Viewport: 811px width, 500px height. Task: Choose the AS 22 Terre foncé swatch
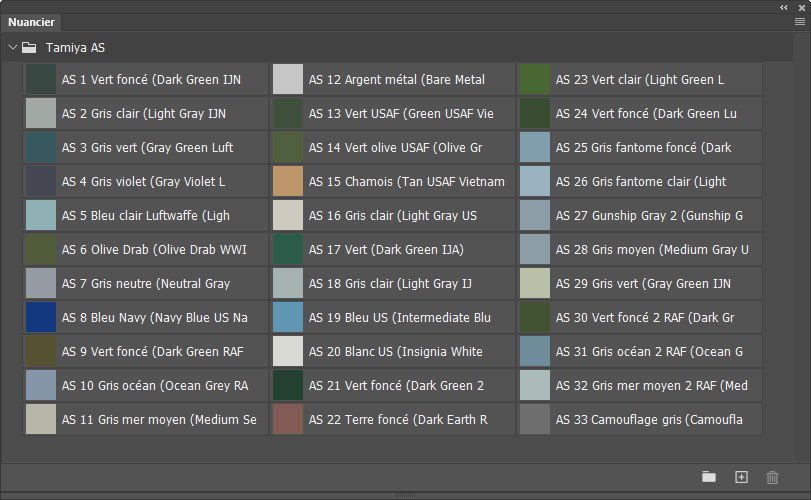[x=288, y=419]
